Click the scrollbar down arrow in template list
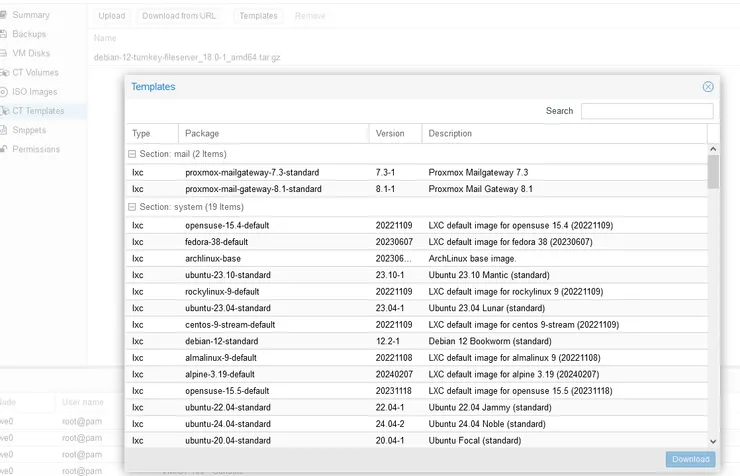The height and width of the screenshot is (476, 740). (x=713, y=441)
